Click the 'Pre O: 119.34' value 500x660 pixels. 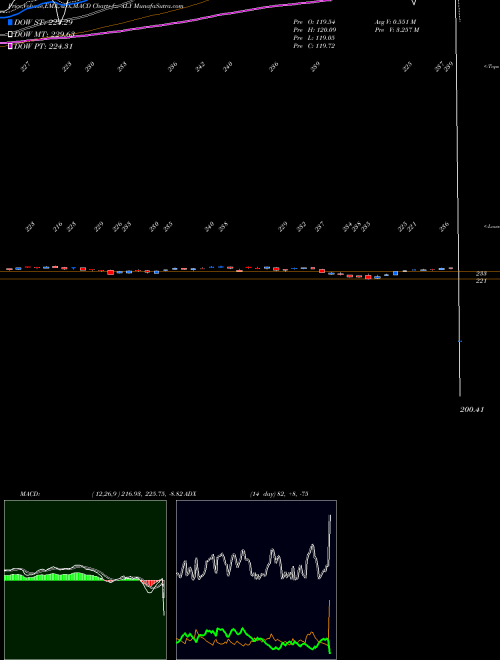tap(314, 21)
